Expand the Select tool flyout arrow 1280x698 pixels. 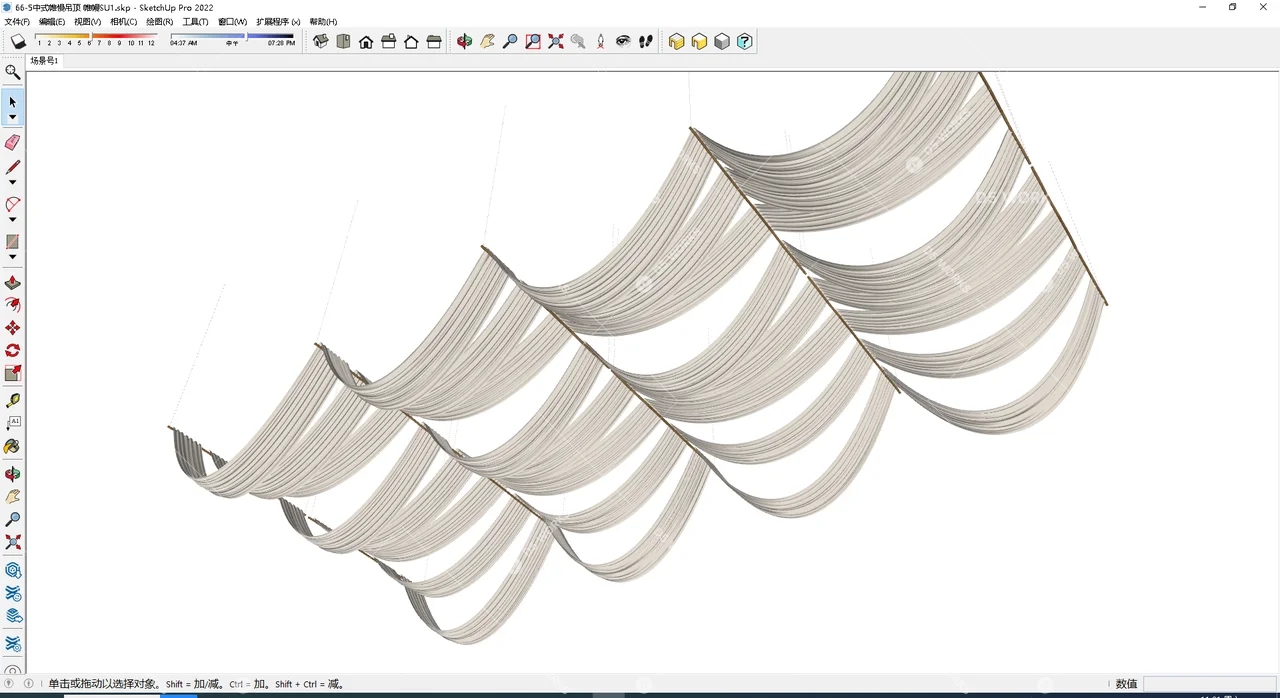pyautogui.click(x=12, y=117)
